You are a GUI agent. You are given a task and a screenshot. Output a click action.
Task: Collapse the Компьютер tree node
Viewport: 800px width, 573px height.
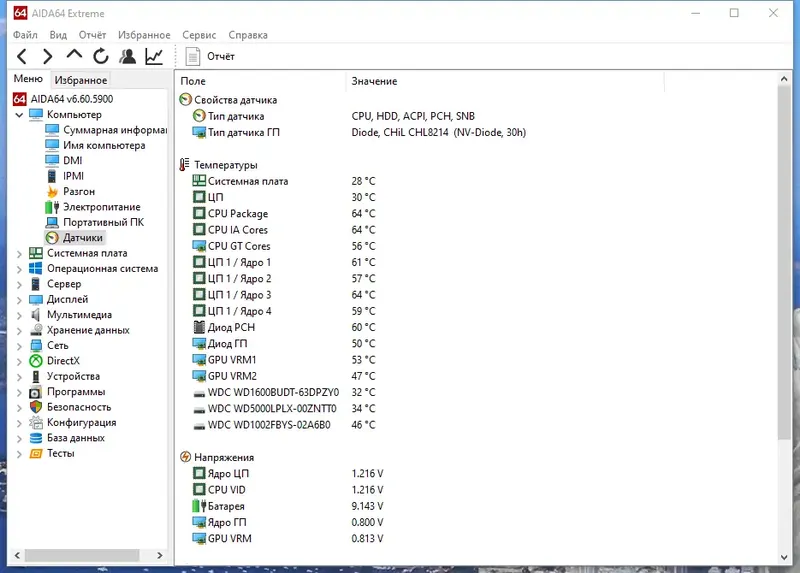[x=19, y=115]
